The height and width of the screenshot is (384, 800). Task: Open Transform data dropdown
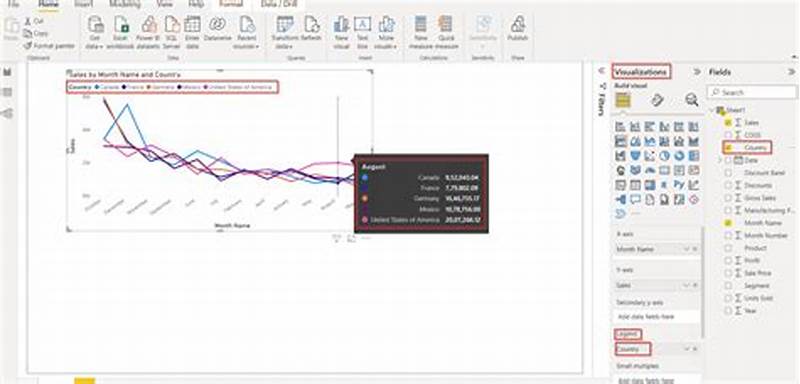pos(286,32)
